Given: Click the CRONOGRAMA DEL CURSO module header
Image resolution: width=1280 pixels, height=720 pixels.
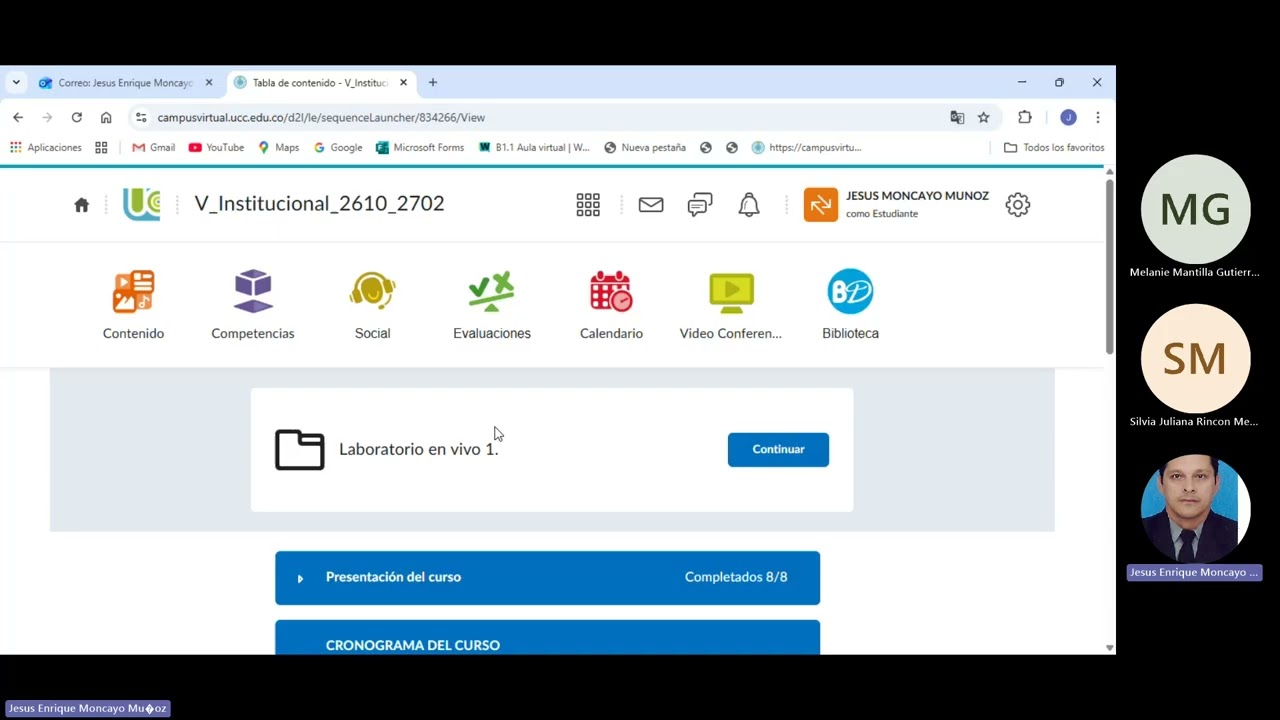Looking at the screenshot, I should (547, 640).
